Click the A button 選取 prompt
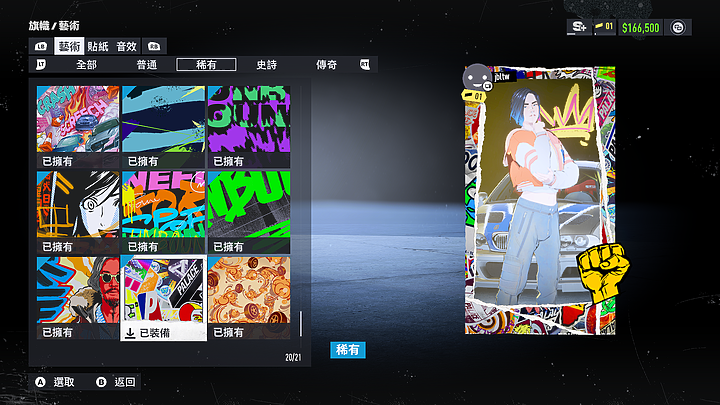This screenshot has width=720, height=405. 55,382
